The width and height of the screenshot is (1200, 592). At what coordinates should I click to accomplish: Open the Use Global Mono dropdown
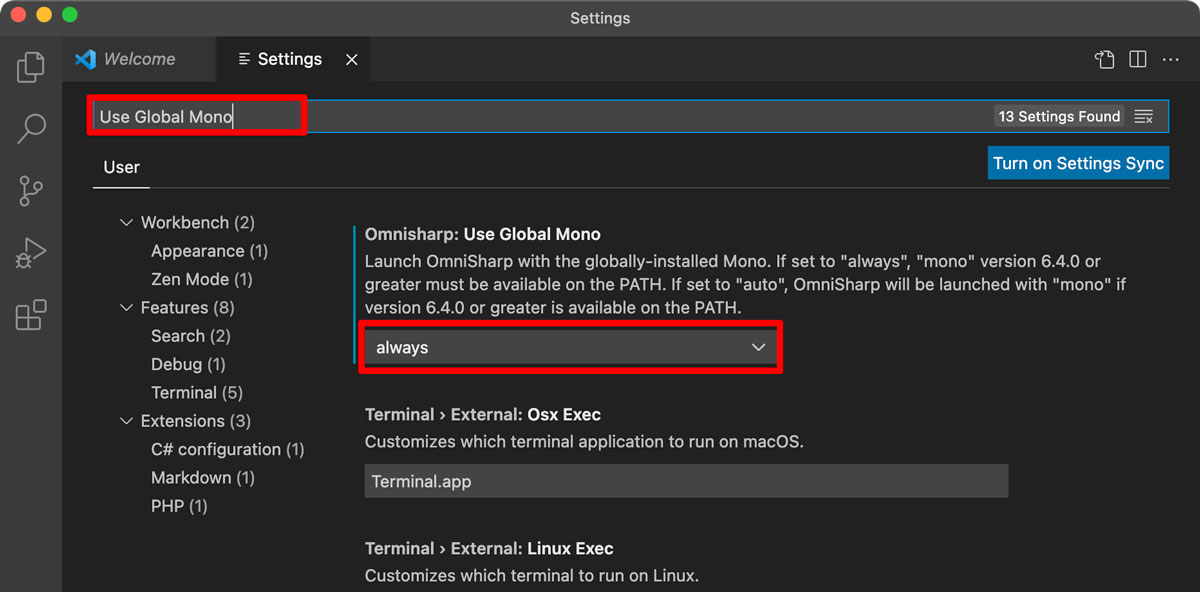pyautogui.click(x=570, y=347)
